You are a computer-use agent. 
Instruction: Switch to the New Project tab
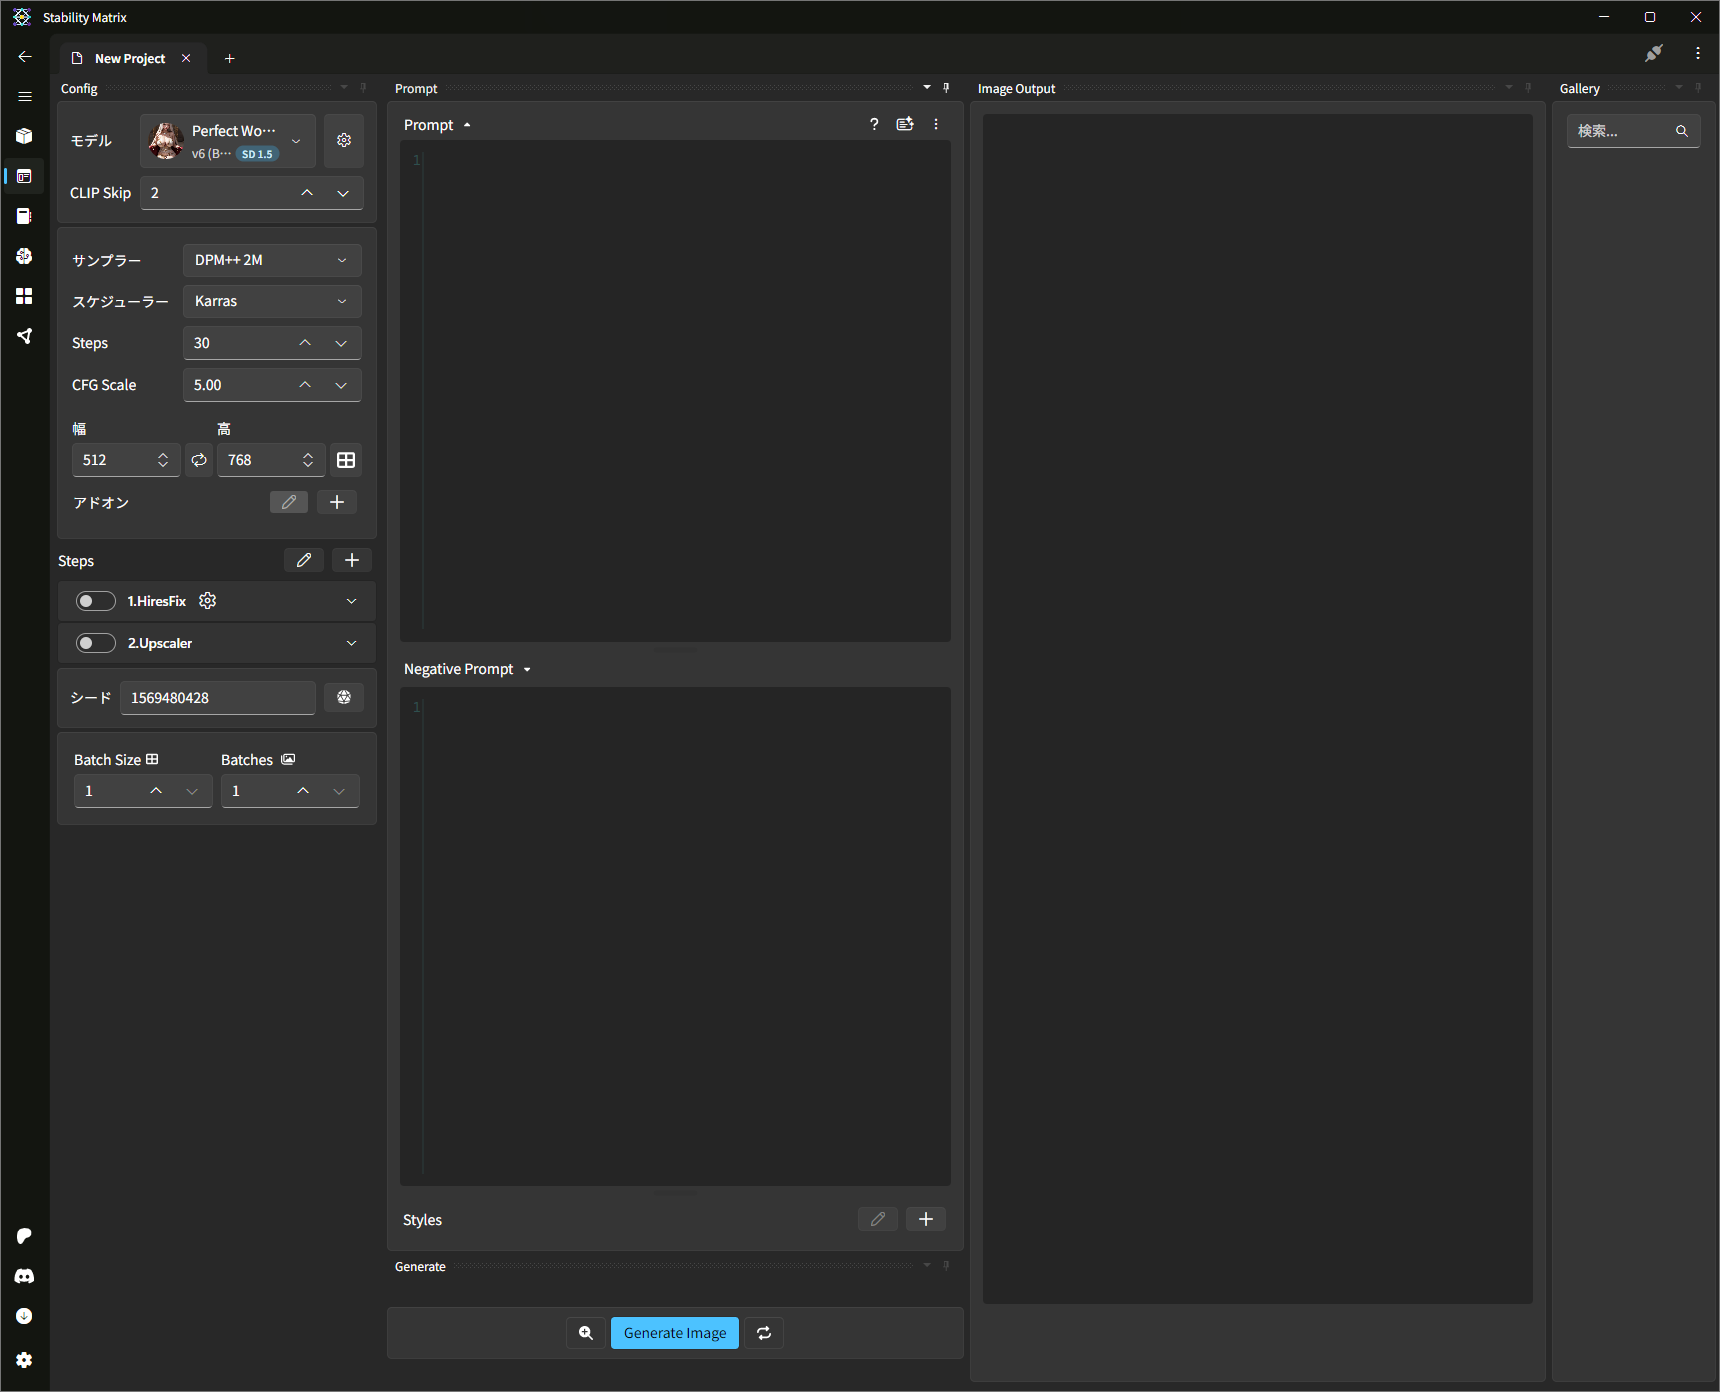click(x=130, y=59)
